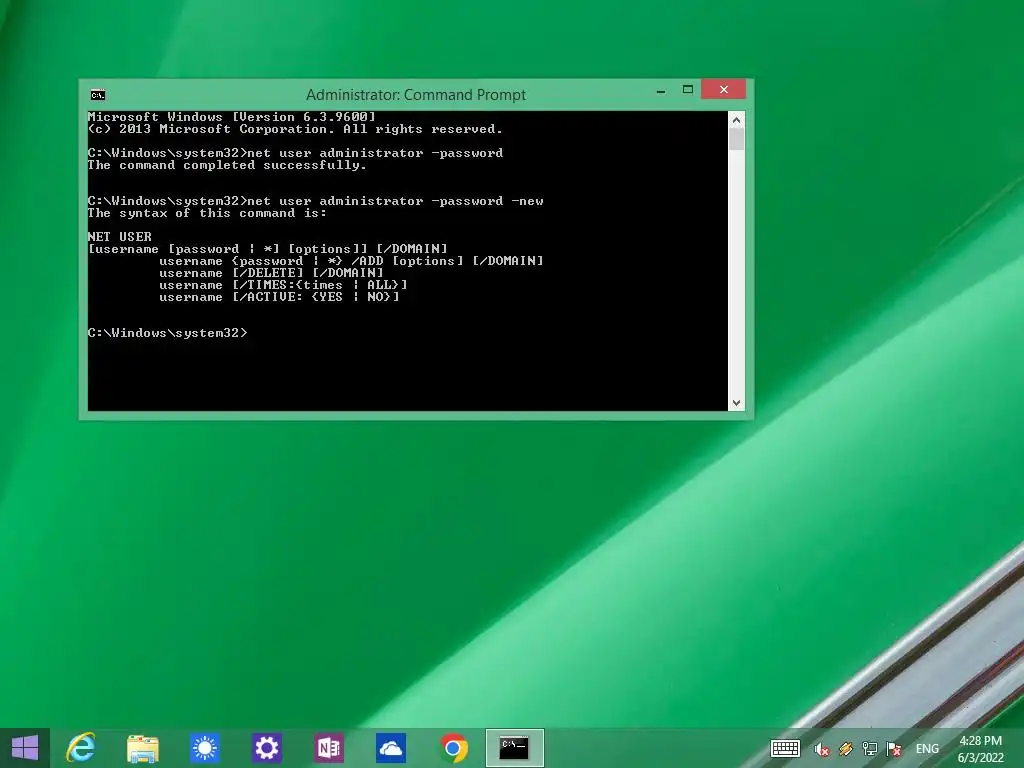Launch OneNote from the taskbar
This screenshot has height=768, width=1024.
(x=328, y=748)
